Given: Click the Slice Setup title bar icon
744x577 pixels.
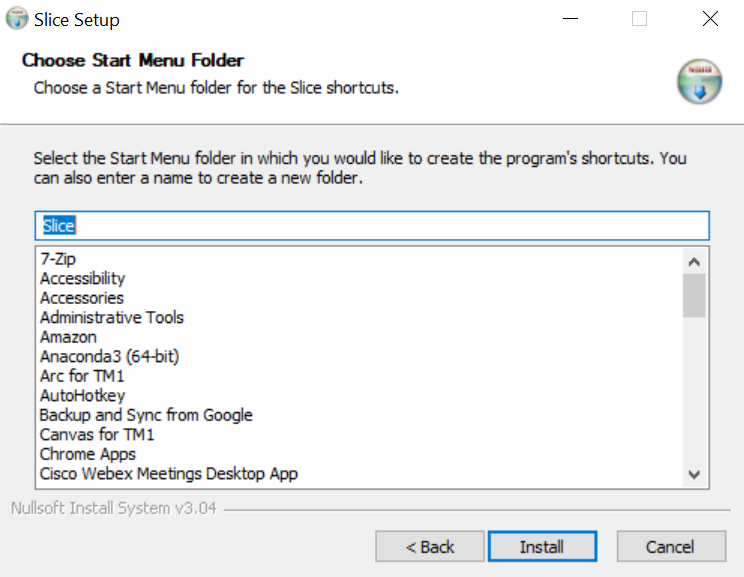Looking at the screenshot, I should point(17,19).
